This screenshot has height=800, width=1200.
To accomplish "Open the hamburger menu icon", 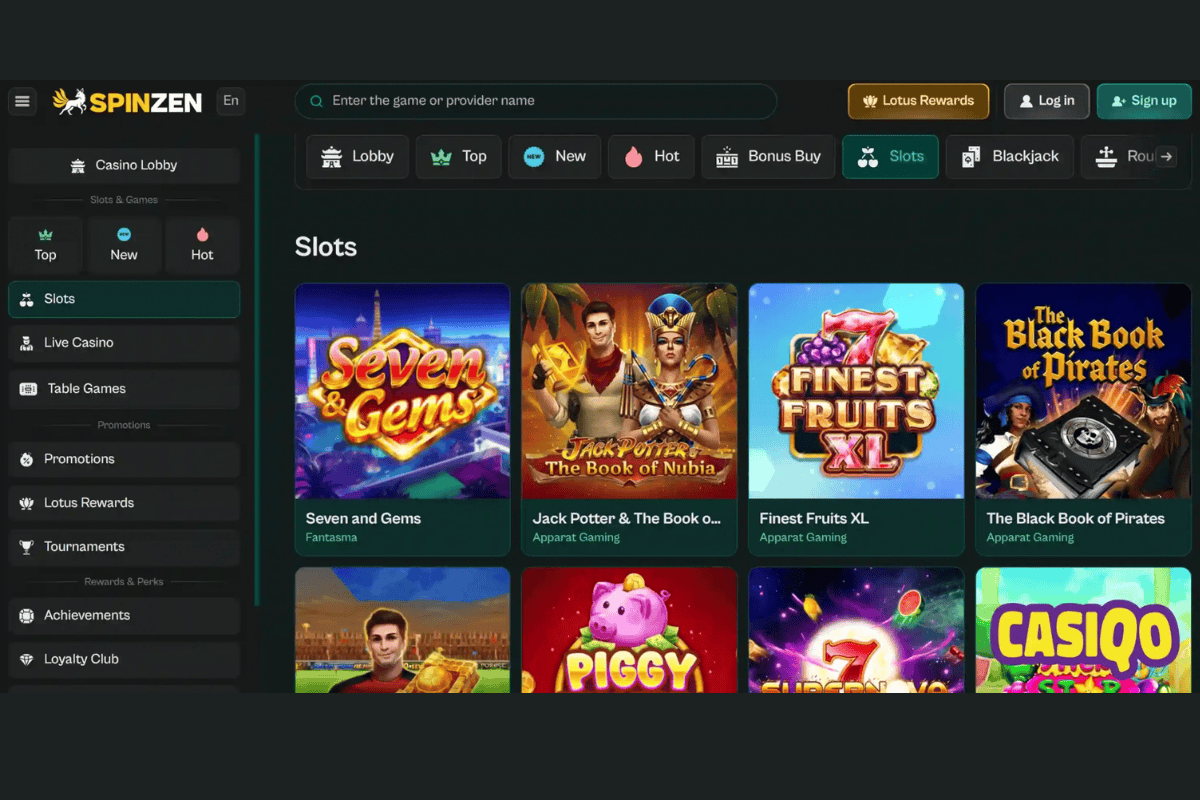I will coord(22,101).
